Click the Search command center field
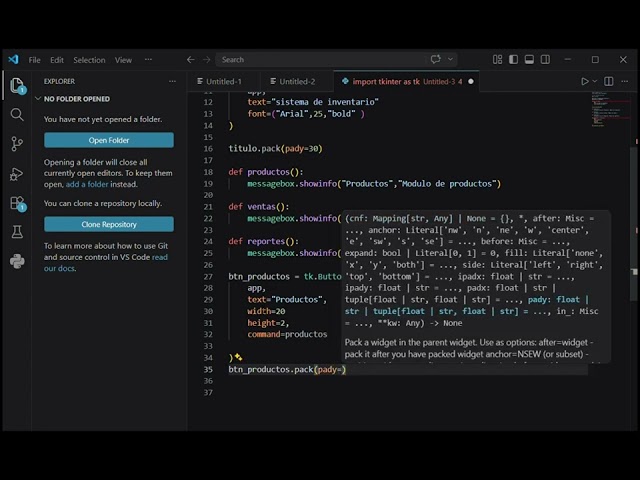Viewport: 640px width, 480px height. point(336,60)
